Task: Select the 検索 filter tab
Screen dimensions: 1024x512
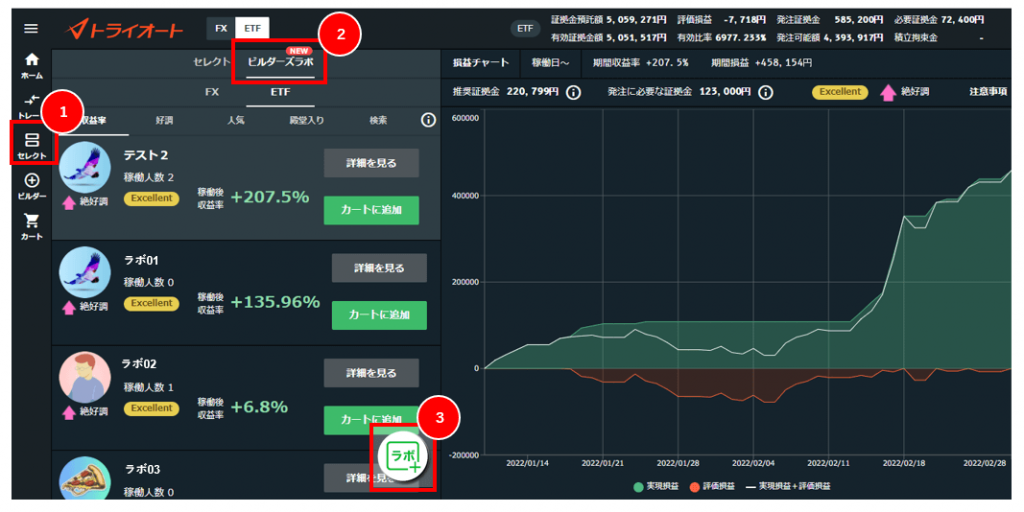Action: coord(378,121)
